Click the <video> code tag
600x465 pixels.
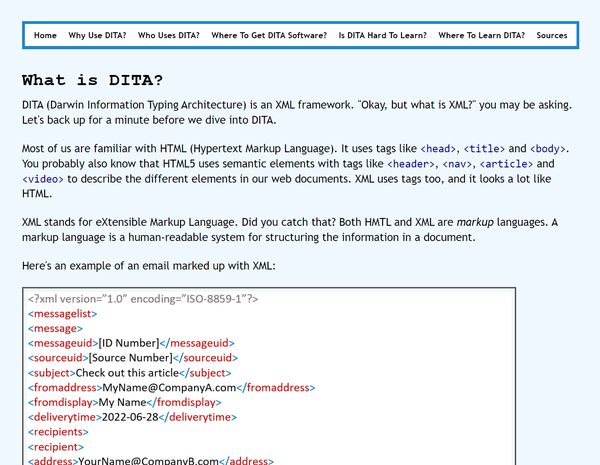44,180
